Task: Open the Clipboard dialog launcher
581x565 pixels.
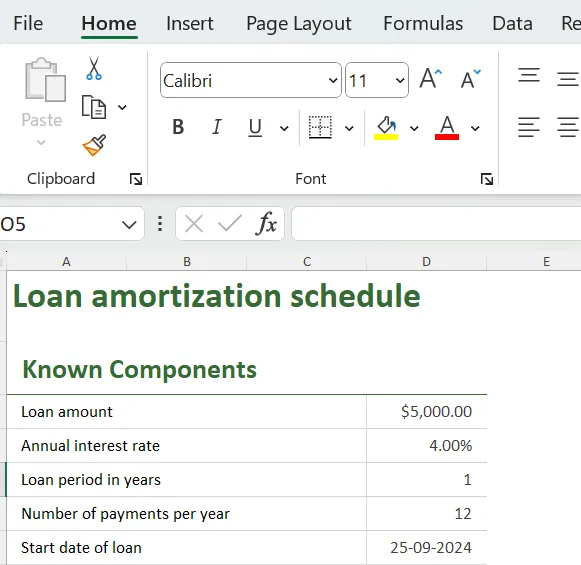Action: [136, 179]
